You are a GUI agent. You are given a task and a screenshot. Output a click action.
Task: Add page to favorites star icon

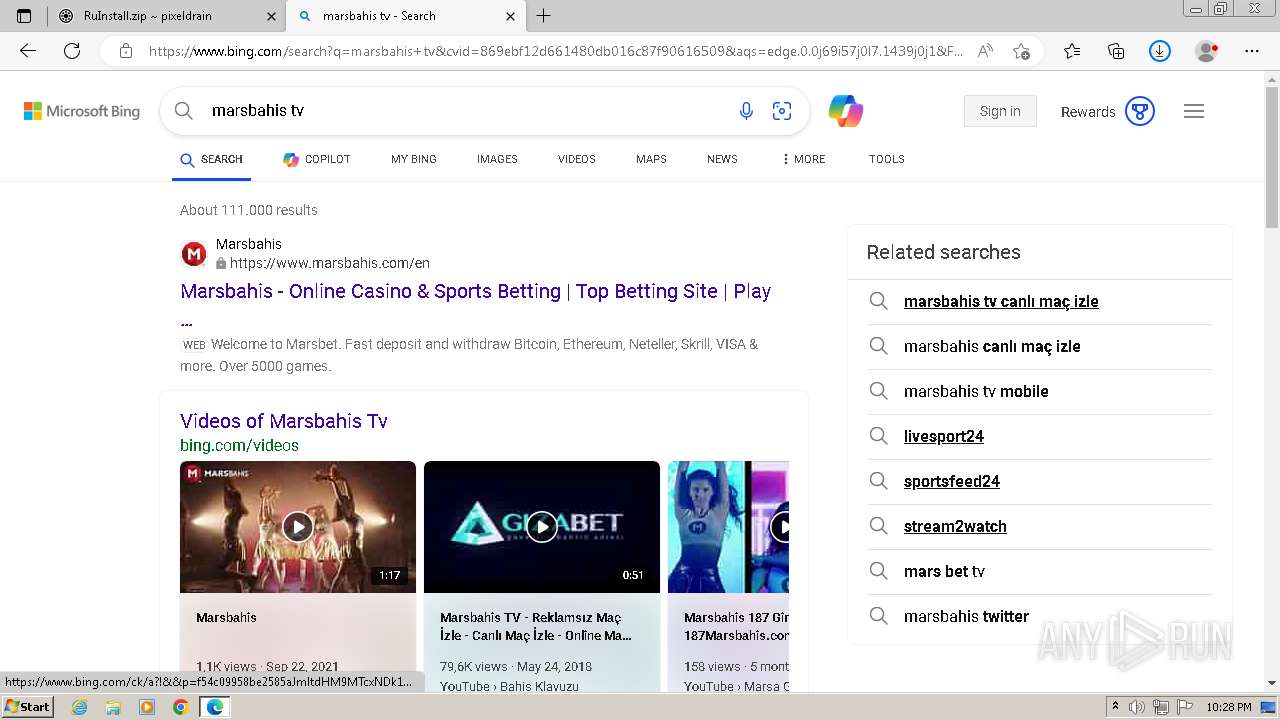click(1021, 51)
